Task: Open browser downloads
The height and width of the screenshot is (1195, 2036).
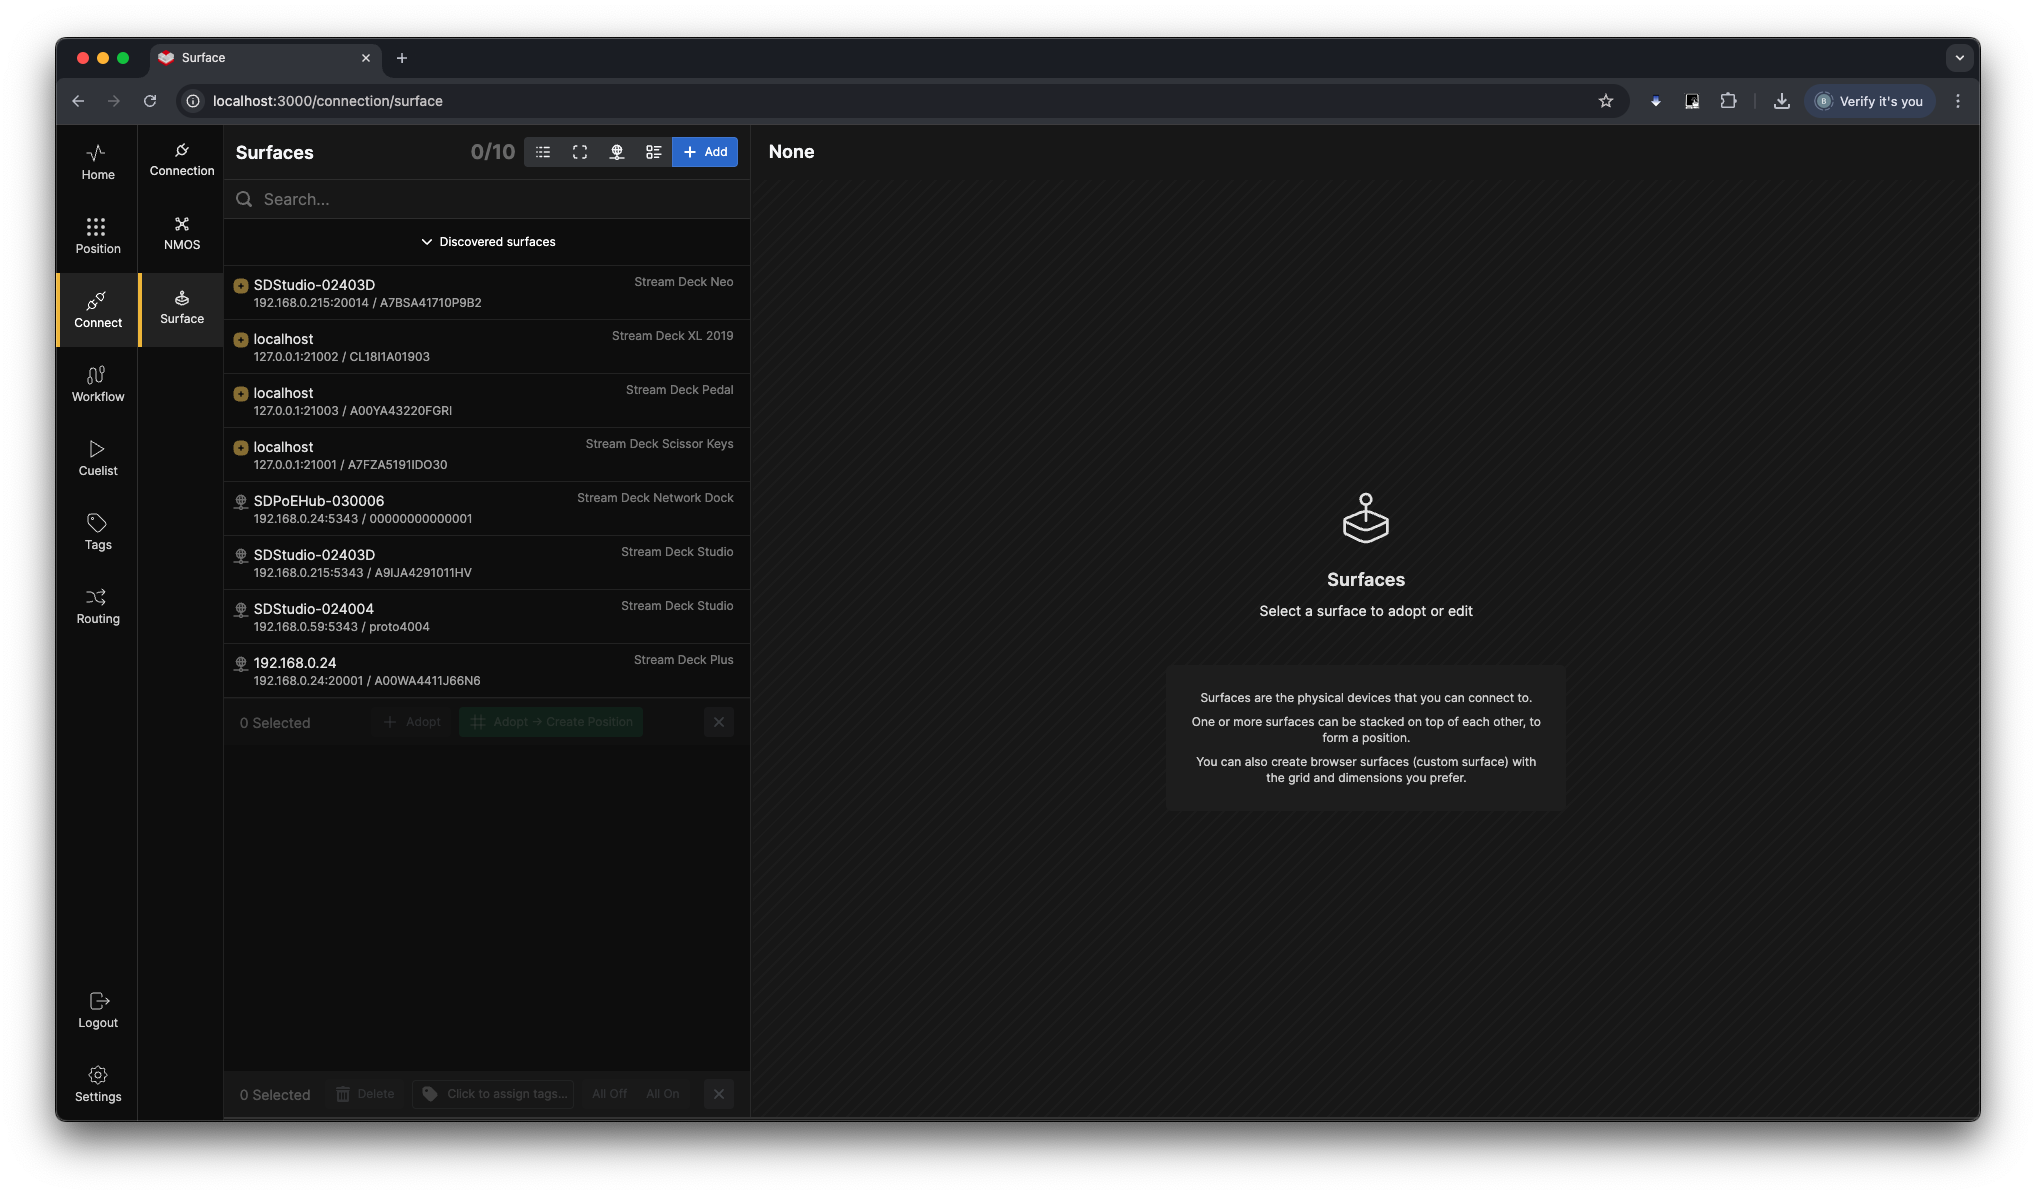Action: point(1782,101)
